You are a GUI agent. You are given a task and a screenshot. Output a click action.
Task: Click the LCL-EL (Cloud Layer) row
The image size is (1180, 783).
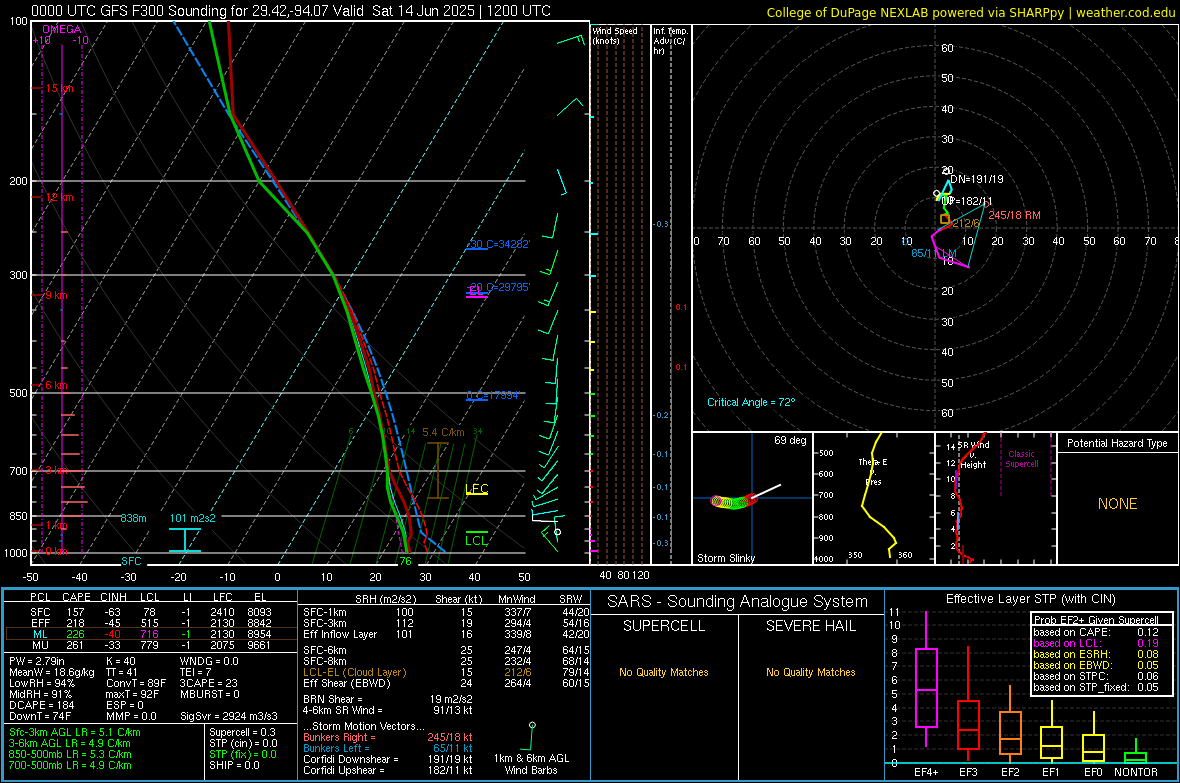(x=446, y=672)
